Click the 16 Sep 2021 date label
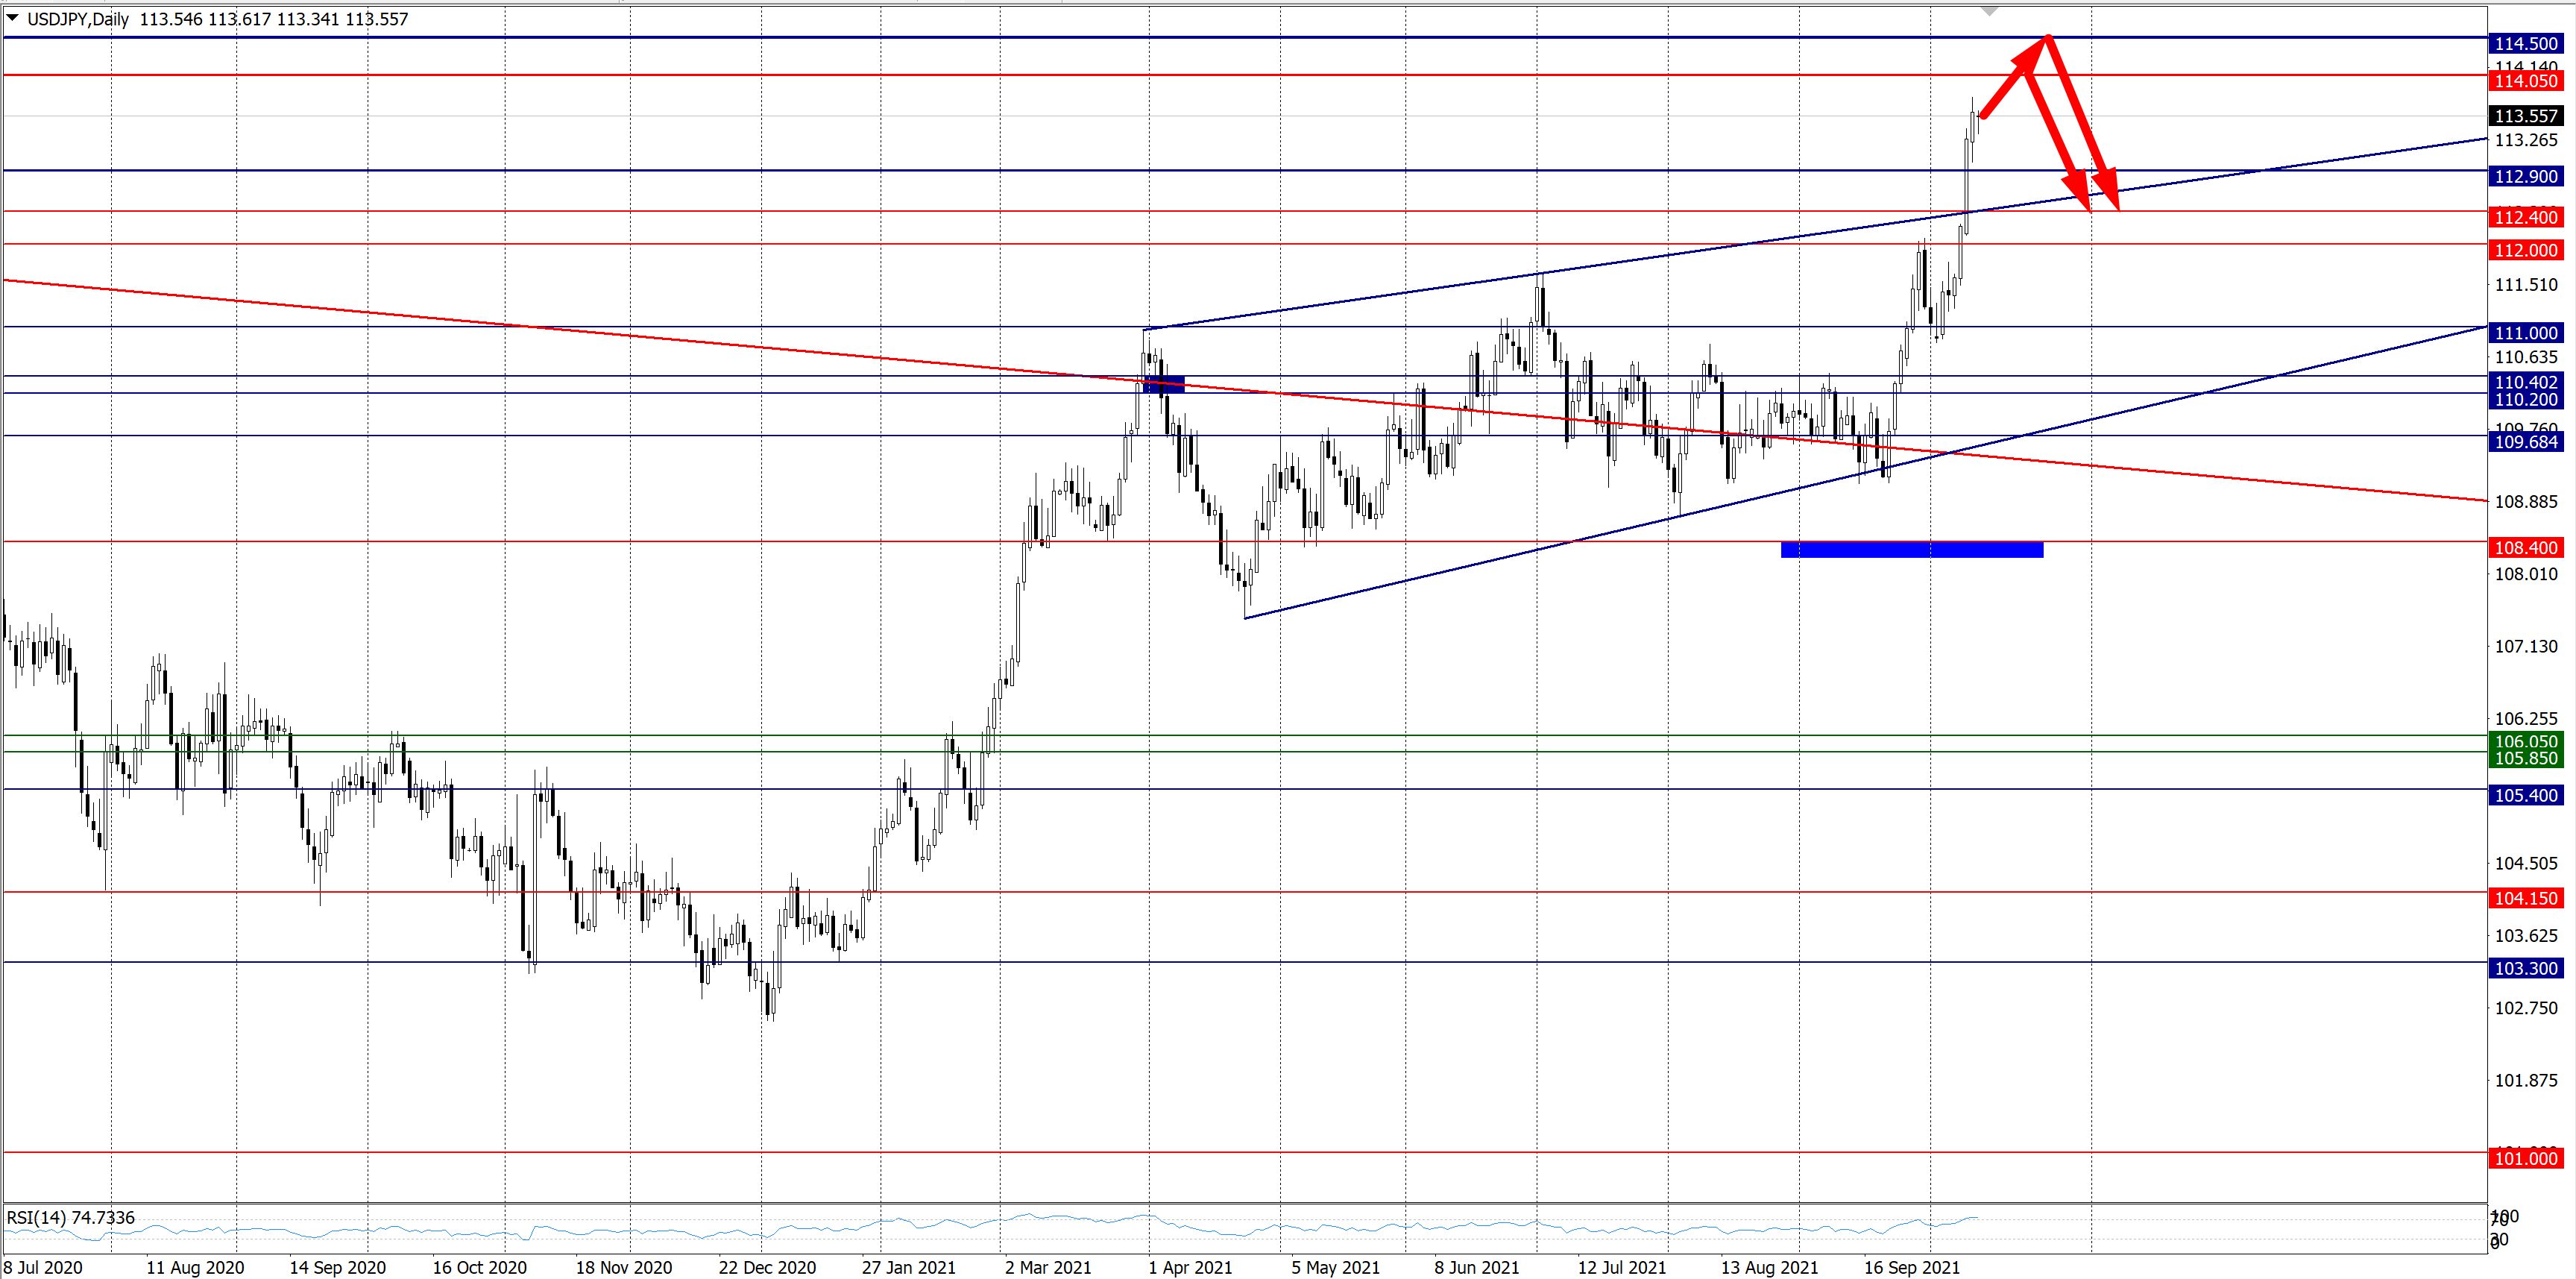Screen dimensions: 2576x1279 click(1911, 1267)
